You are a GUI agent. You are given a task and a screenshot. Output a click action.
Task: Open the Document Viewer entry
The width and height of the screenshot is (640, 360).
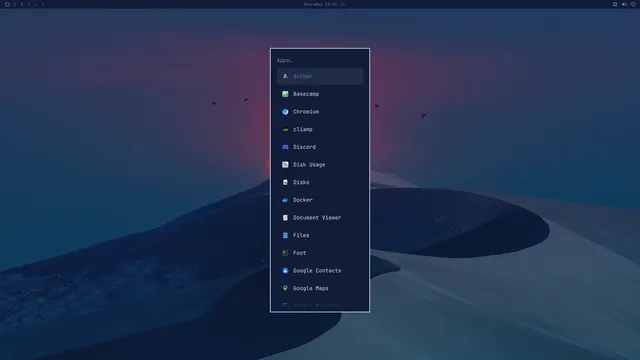click(x=320, y=218)
